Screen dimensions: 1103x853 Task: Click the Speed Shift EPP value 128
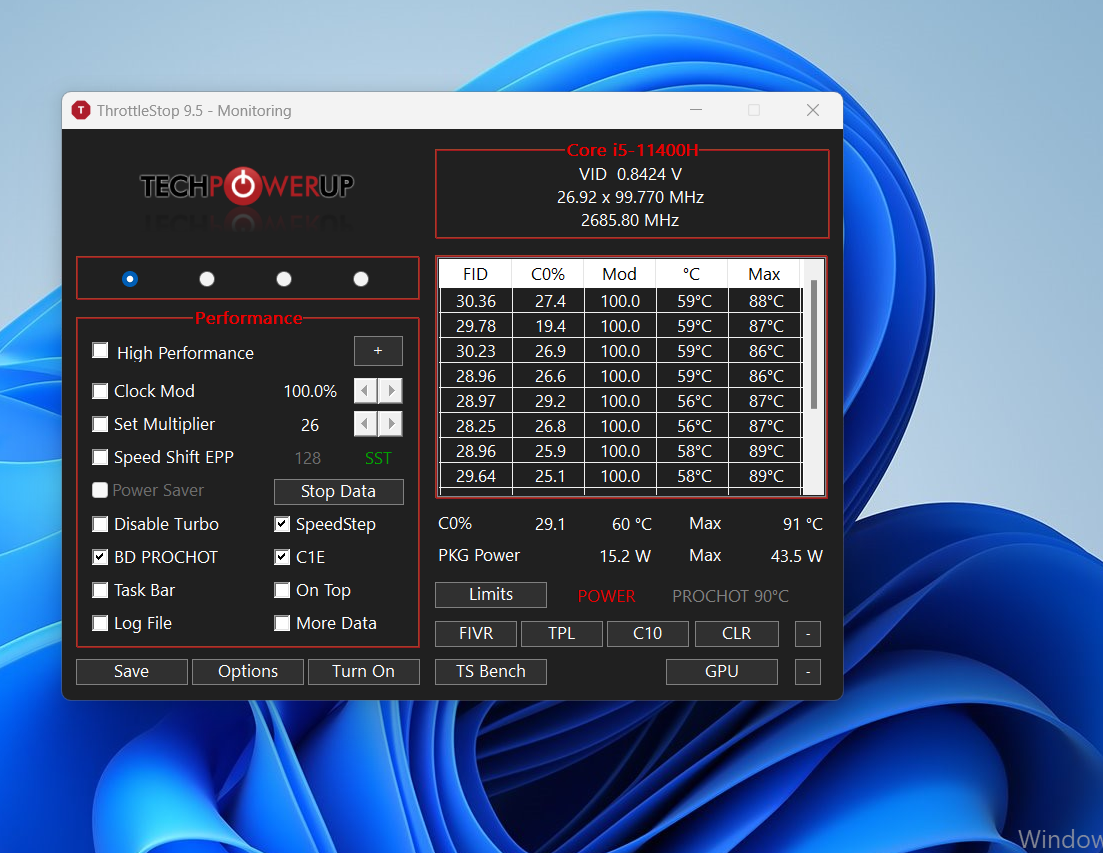[x=307, y=458]
